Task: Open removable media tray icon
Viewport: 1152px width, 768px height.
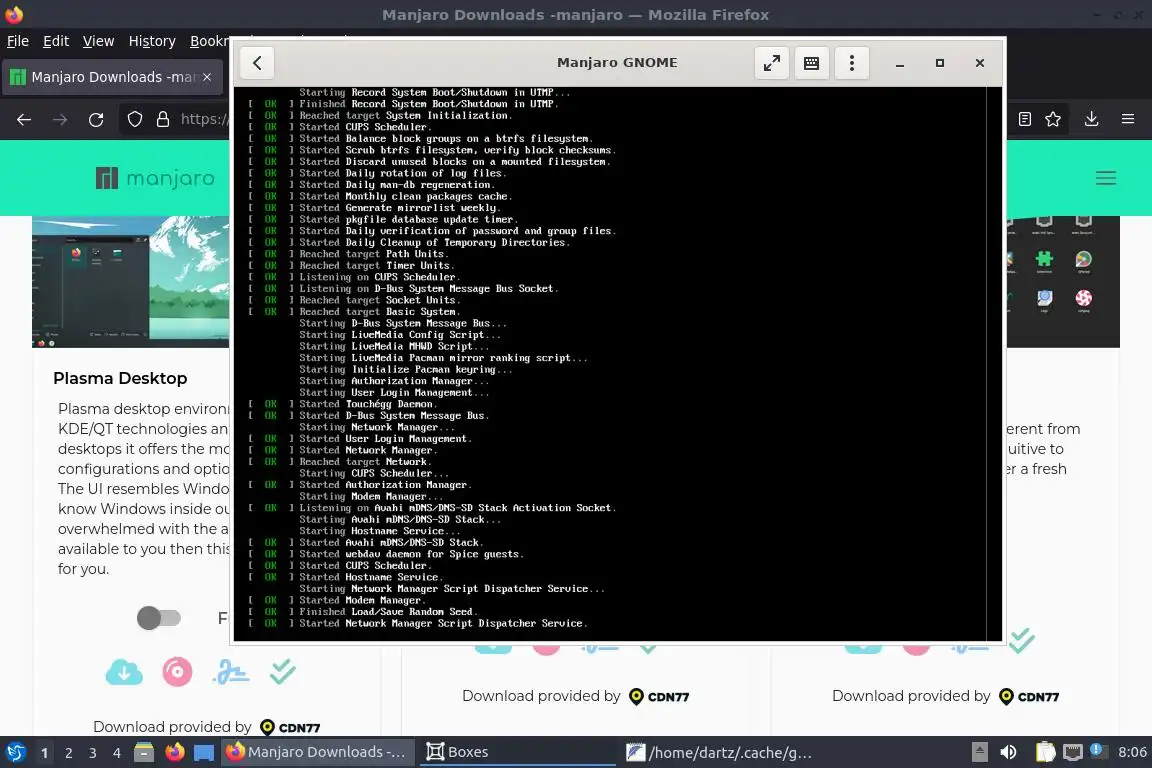Action: pyautogui.click(x=979, y=753)
